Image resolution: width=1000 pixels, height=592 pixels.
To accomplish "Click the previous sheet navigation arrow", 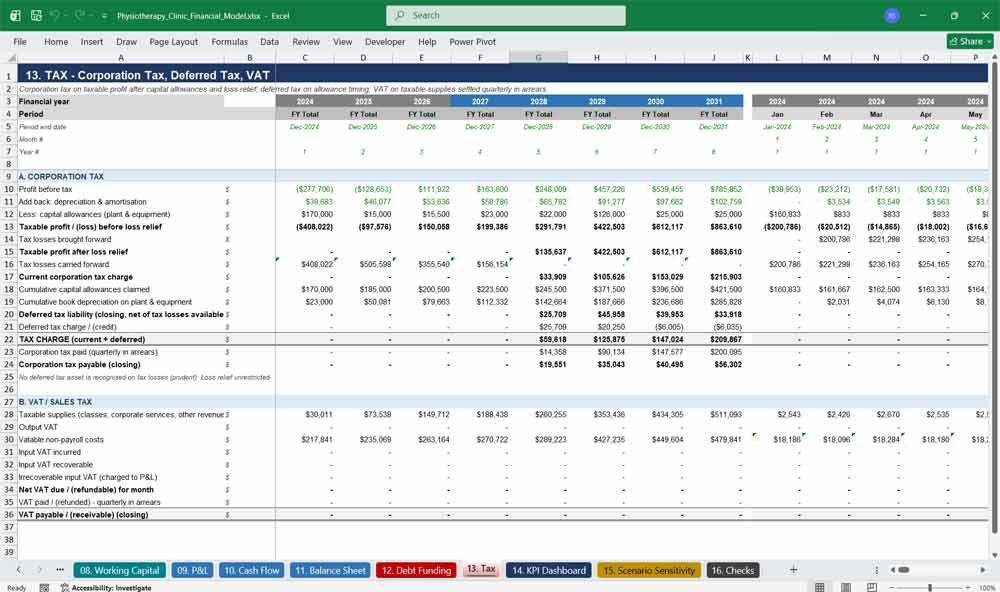I will pos(19,570).
